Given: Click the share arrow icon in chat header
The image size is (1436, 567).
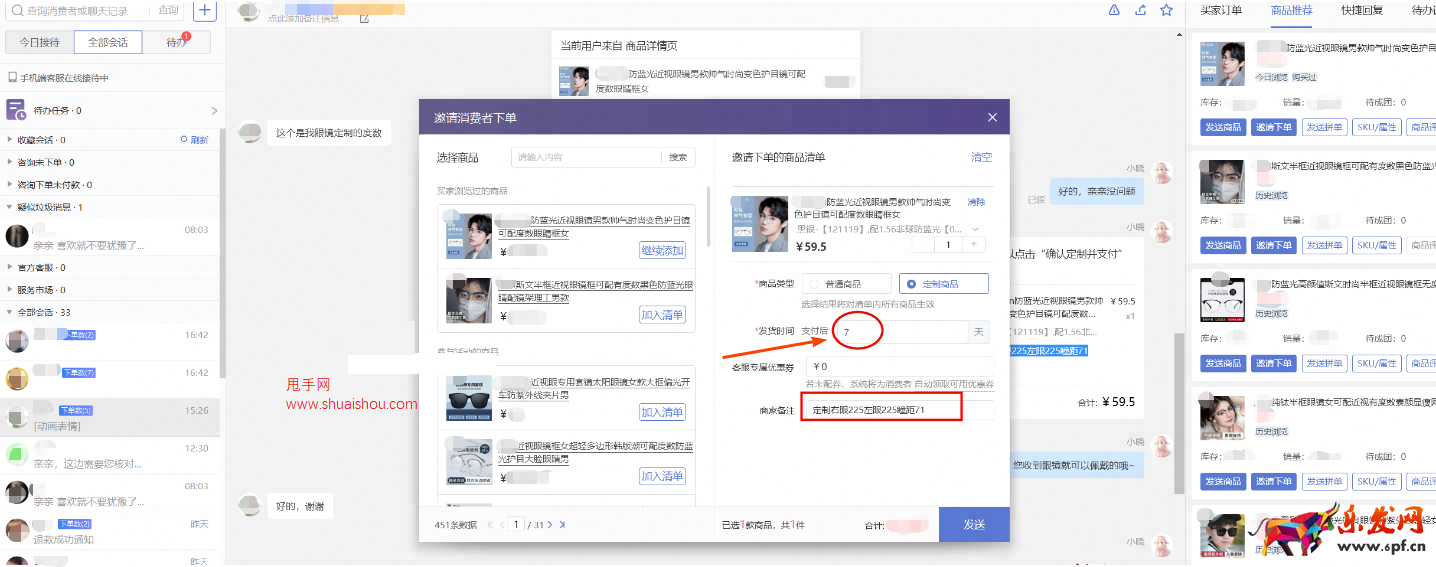Looking at the screenshot, I should click(1140, 10).
